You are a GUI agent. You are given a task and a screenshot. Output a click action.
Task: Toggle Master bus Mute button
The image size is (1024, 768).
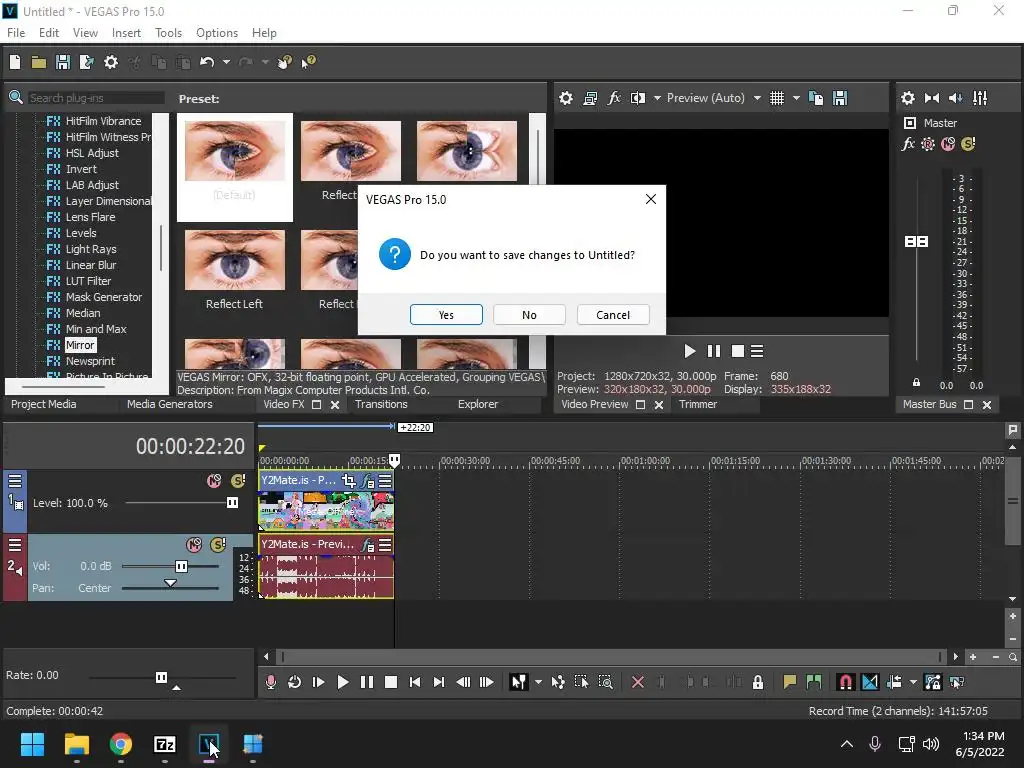(x=948, y=144)
